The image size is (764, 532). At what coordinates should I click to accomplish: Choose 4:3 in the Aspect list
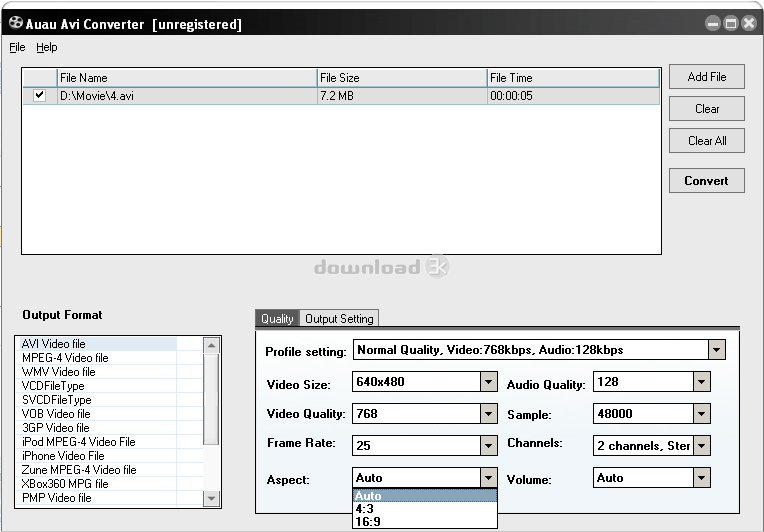click(424, 509)
